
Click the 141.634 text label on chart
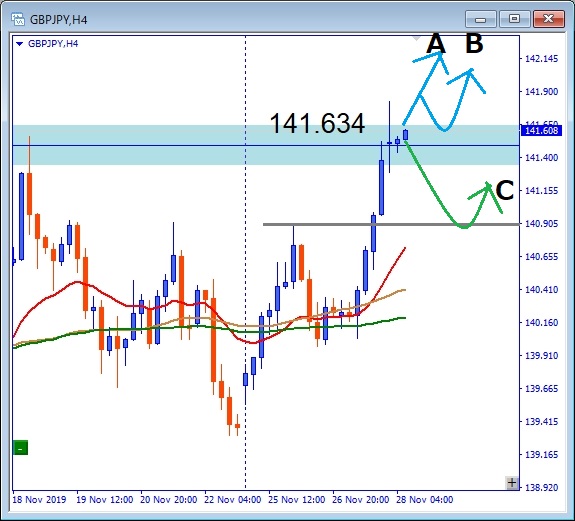(x=317, y=123)
